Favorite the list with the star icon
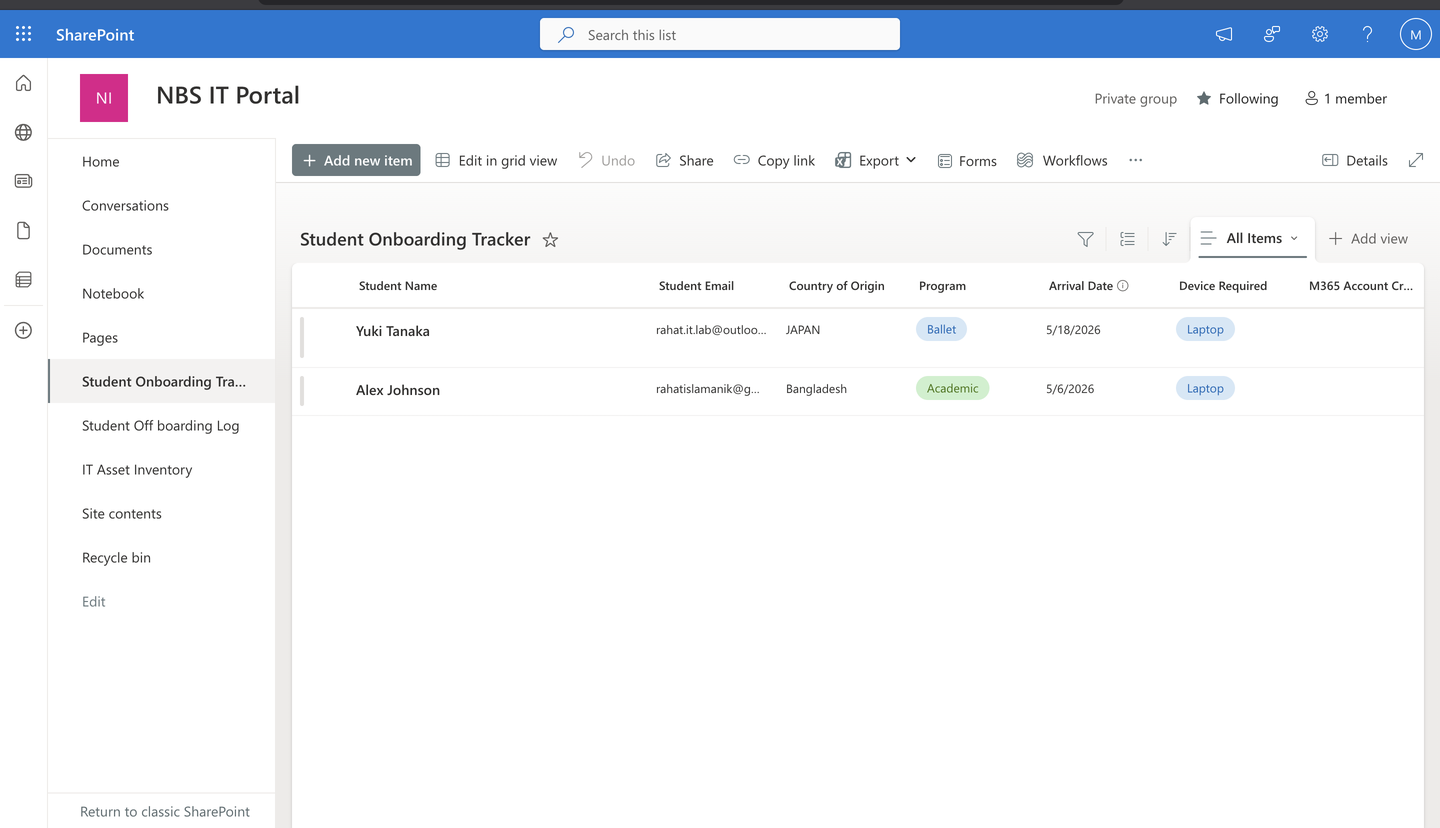 (550, 240)
